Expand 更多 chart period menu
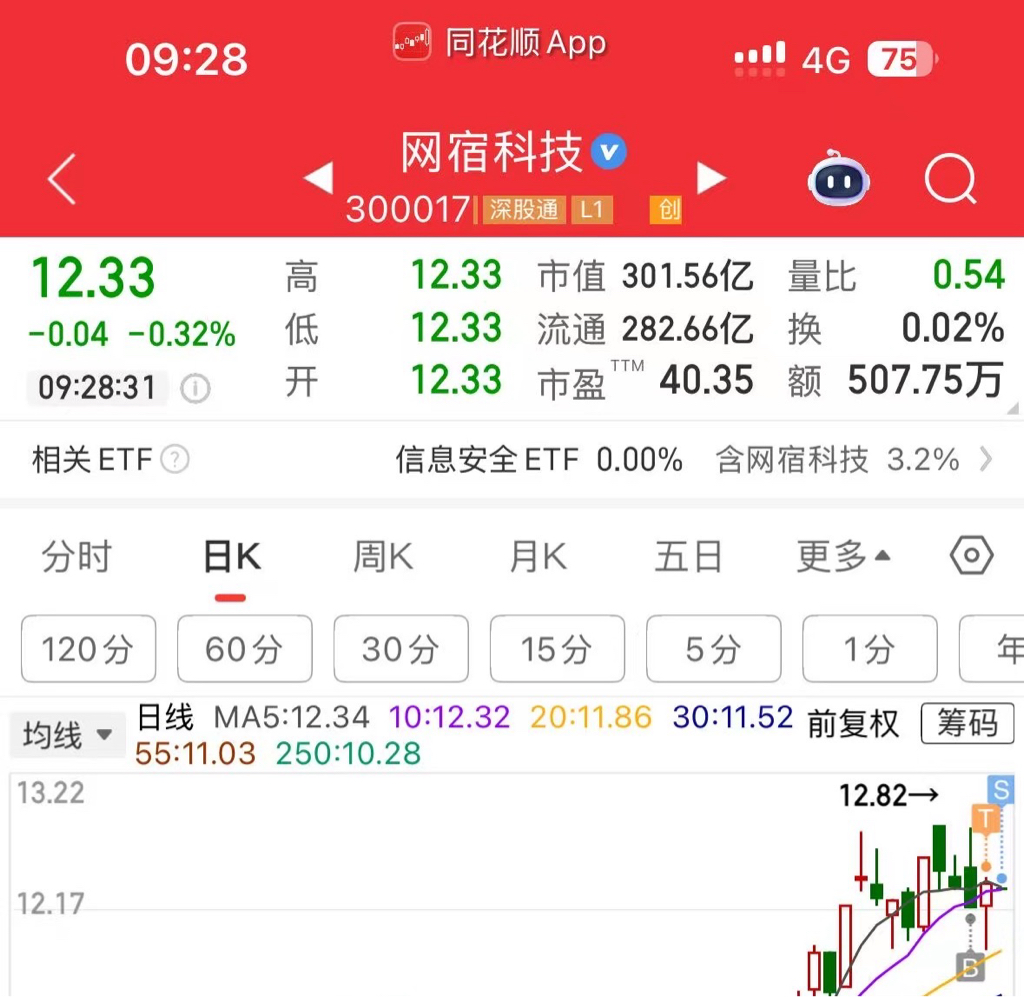Image resolution: width=1024 pixels, height=997 pixels. [843, 556]
